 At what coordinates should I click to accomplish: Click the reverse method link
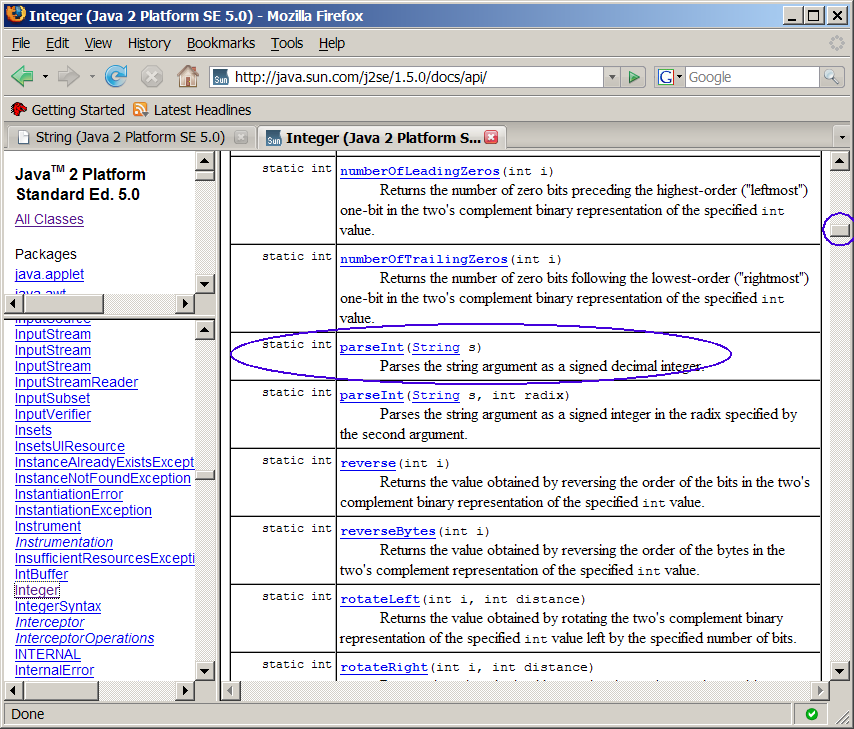tap(368, 464)
